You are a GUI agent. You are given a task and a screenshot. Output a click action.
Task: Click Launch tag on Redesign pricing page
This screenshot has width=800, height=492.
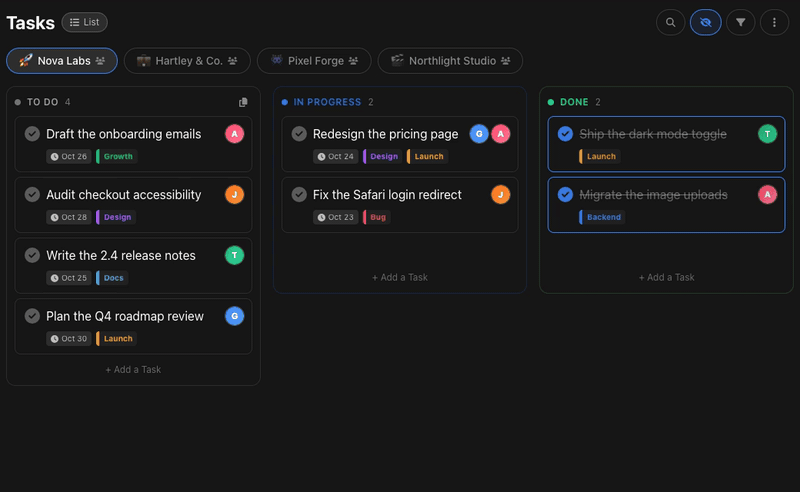(x=427, y=156)
